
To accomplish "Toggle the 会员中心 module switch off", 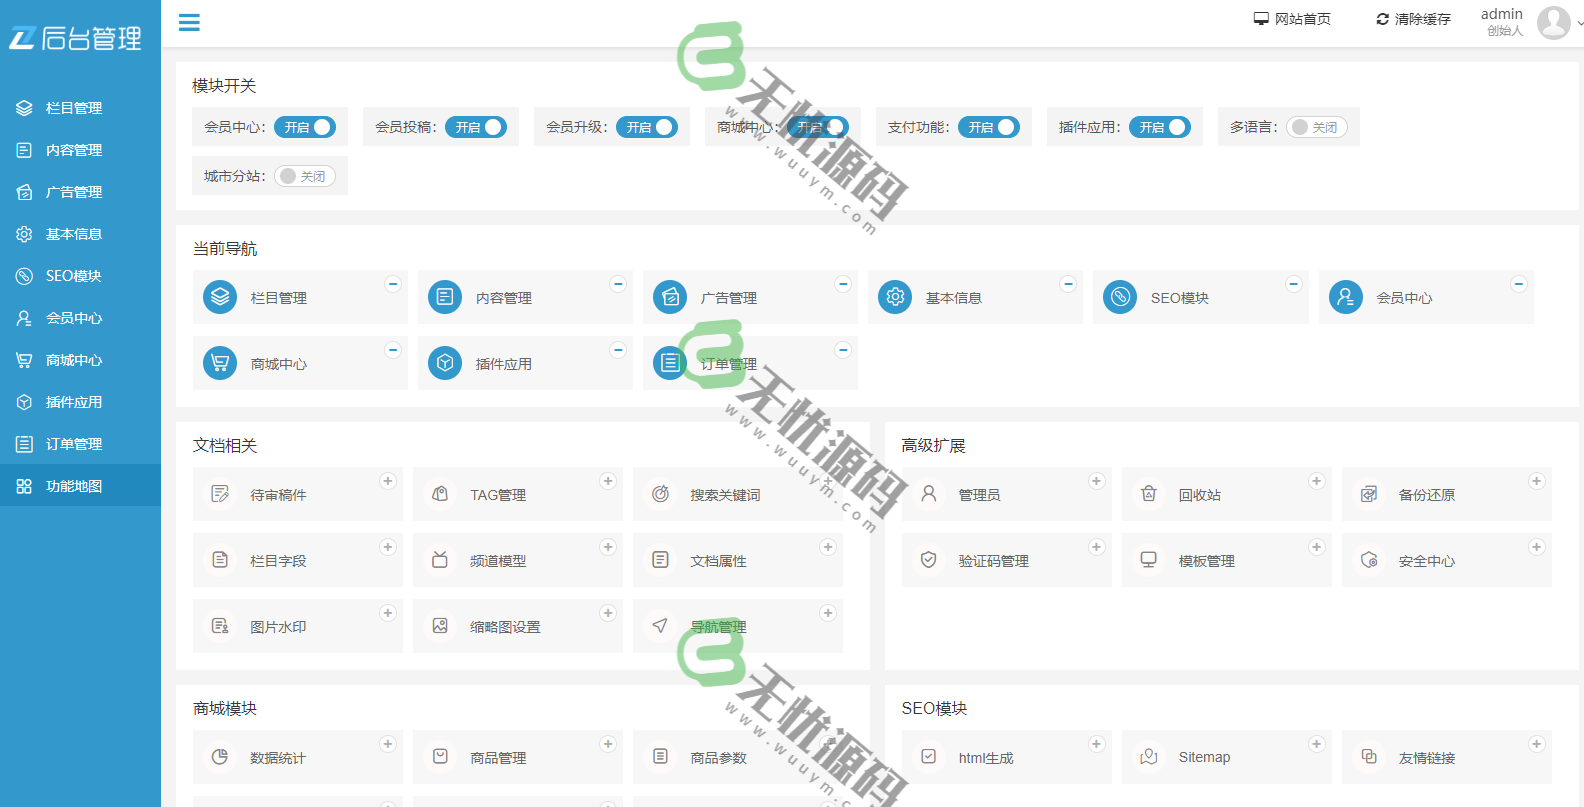I will pos(305,127).
